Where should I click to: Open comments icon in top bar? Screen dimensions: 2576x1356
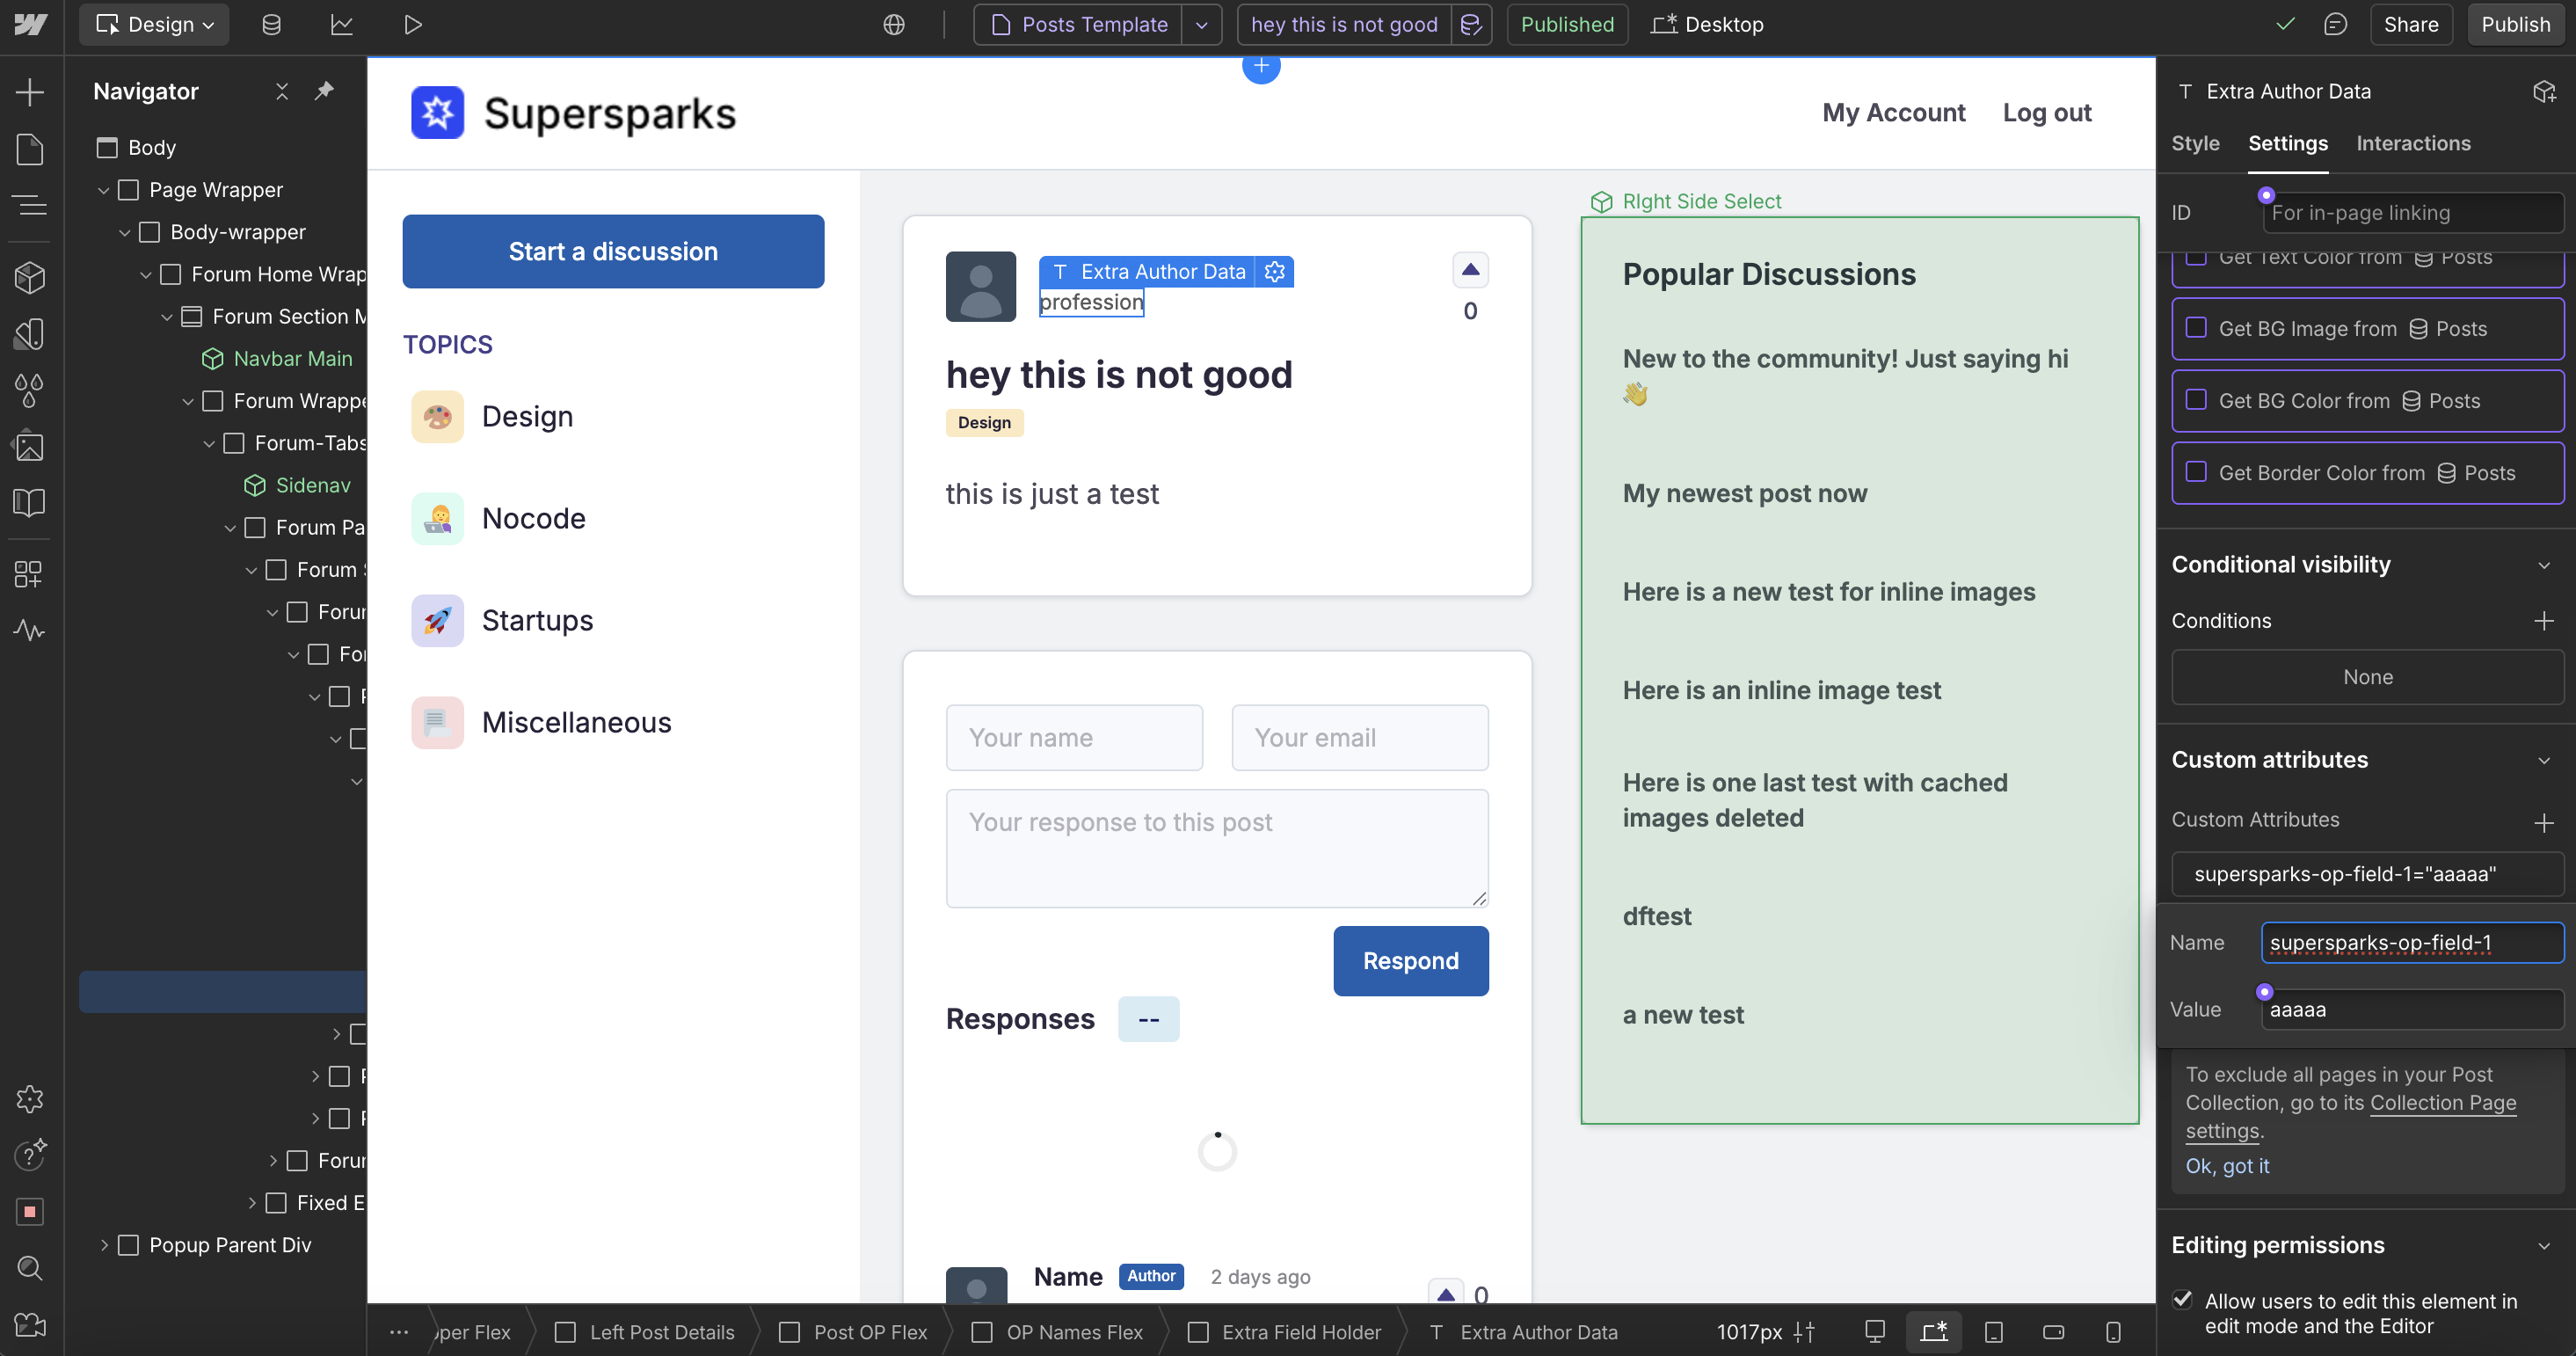(x=2335, y=24)
